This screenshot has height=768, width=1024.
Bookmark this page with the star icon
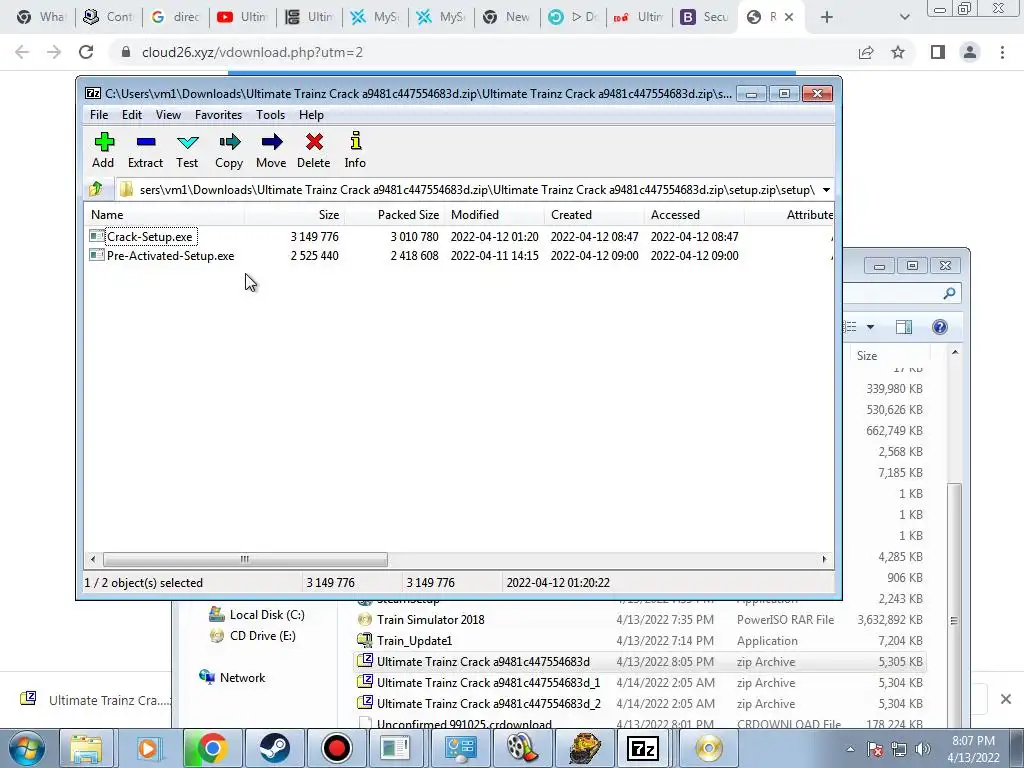898,52
